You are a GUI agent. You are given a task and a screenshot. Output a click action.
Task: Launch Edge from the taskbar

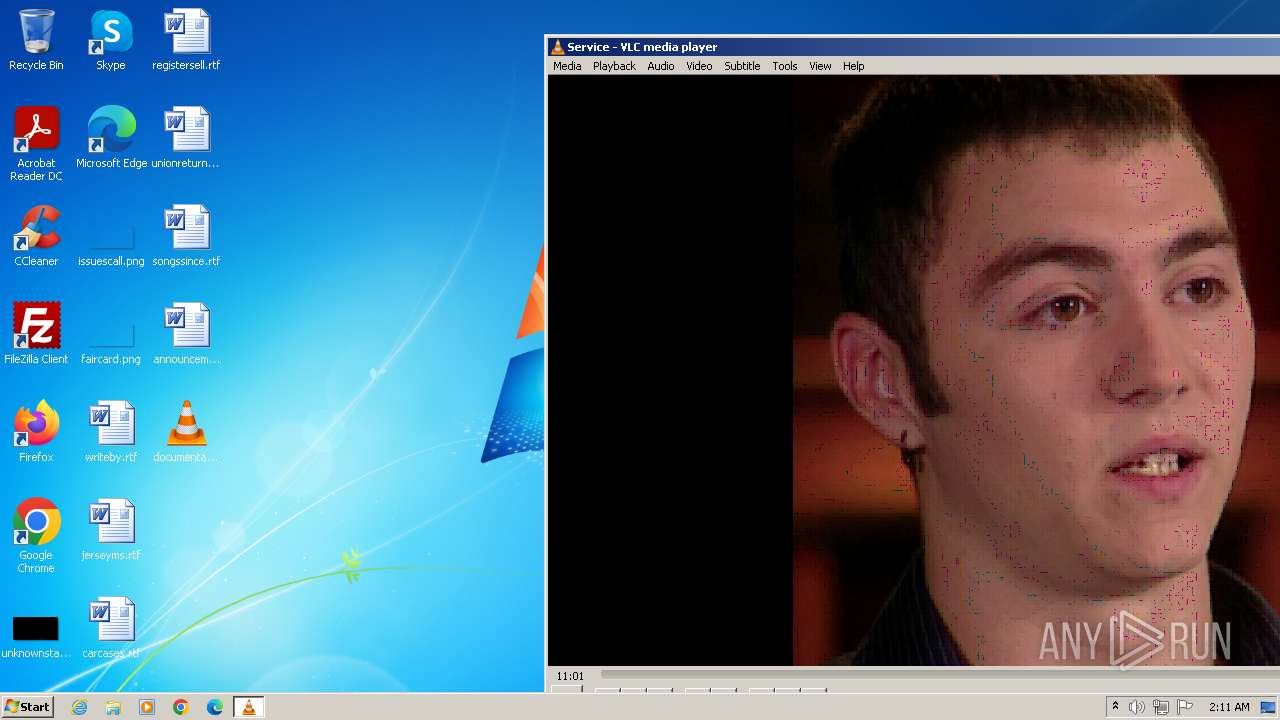pyautogui.click(x=215, y=707)
